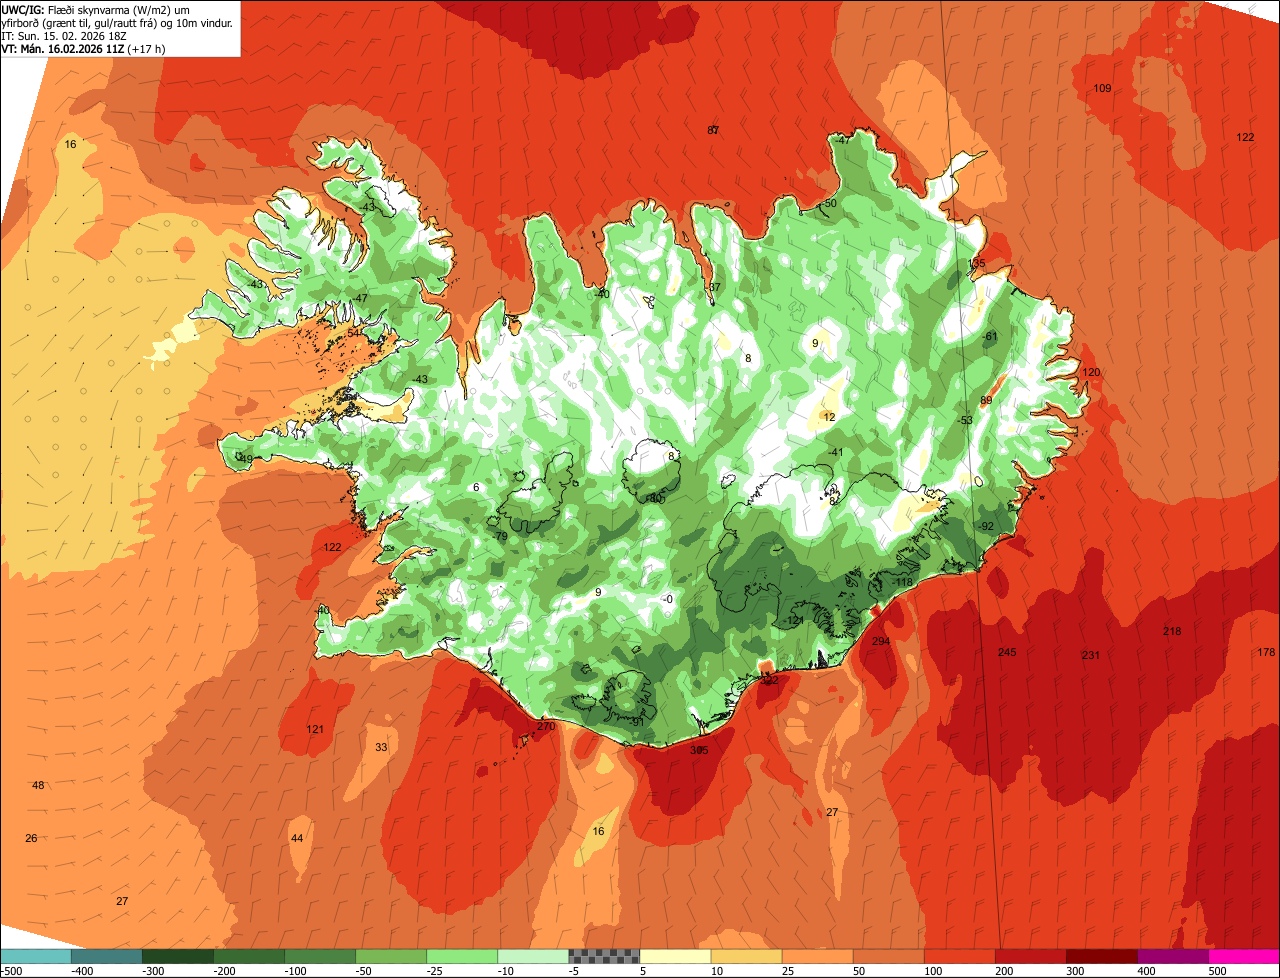
Task: Click the map value '12'
Action: click(829, 418)
